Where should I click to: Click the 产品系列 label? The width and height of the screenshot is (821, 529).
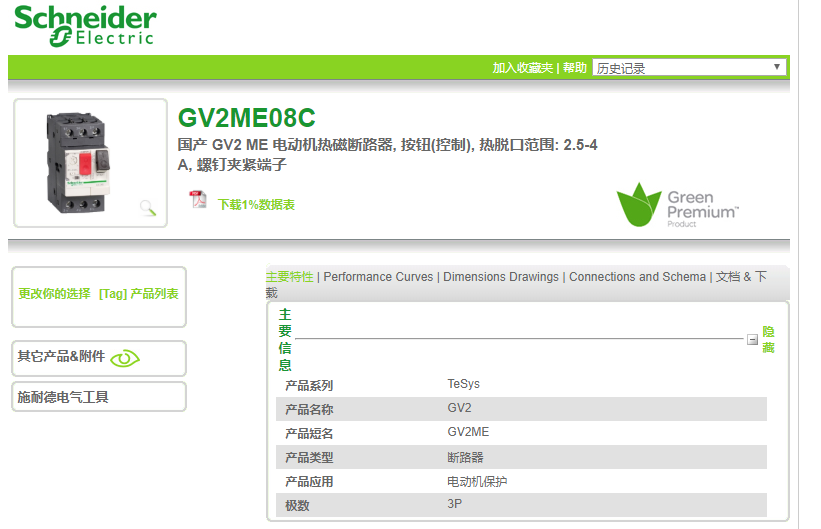click(309, 385)
